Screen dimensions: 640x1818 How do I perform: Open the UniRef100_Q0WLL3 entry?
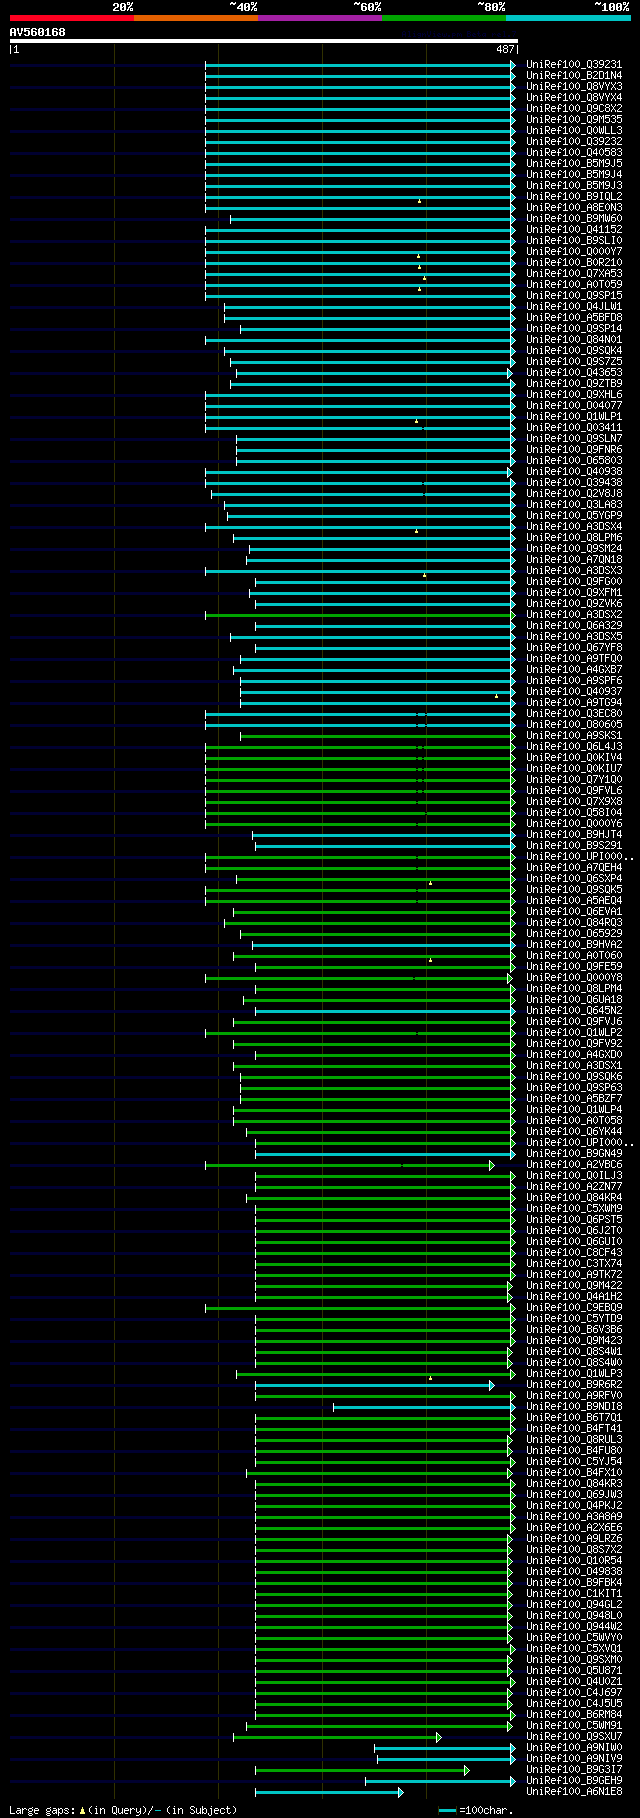[x=574, y=131]
